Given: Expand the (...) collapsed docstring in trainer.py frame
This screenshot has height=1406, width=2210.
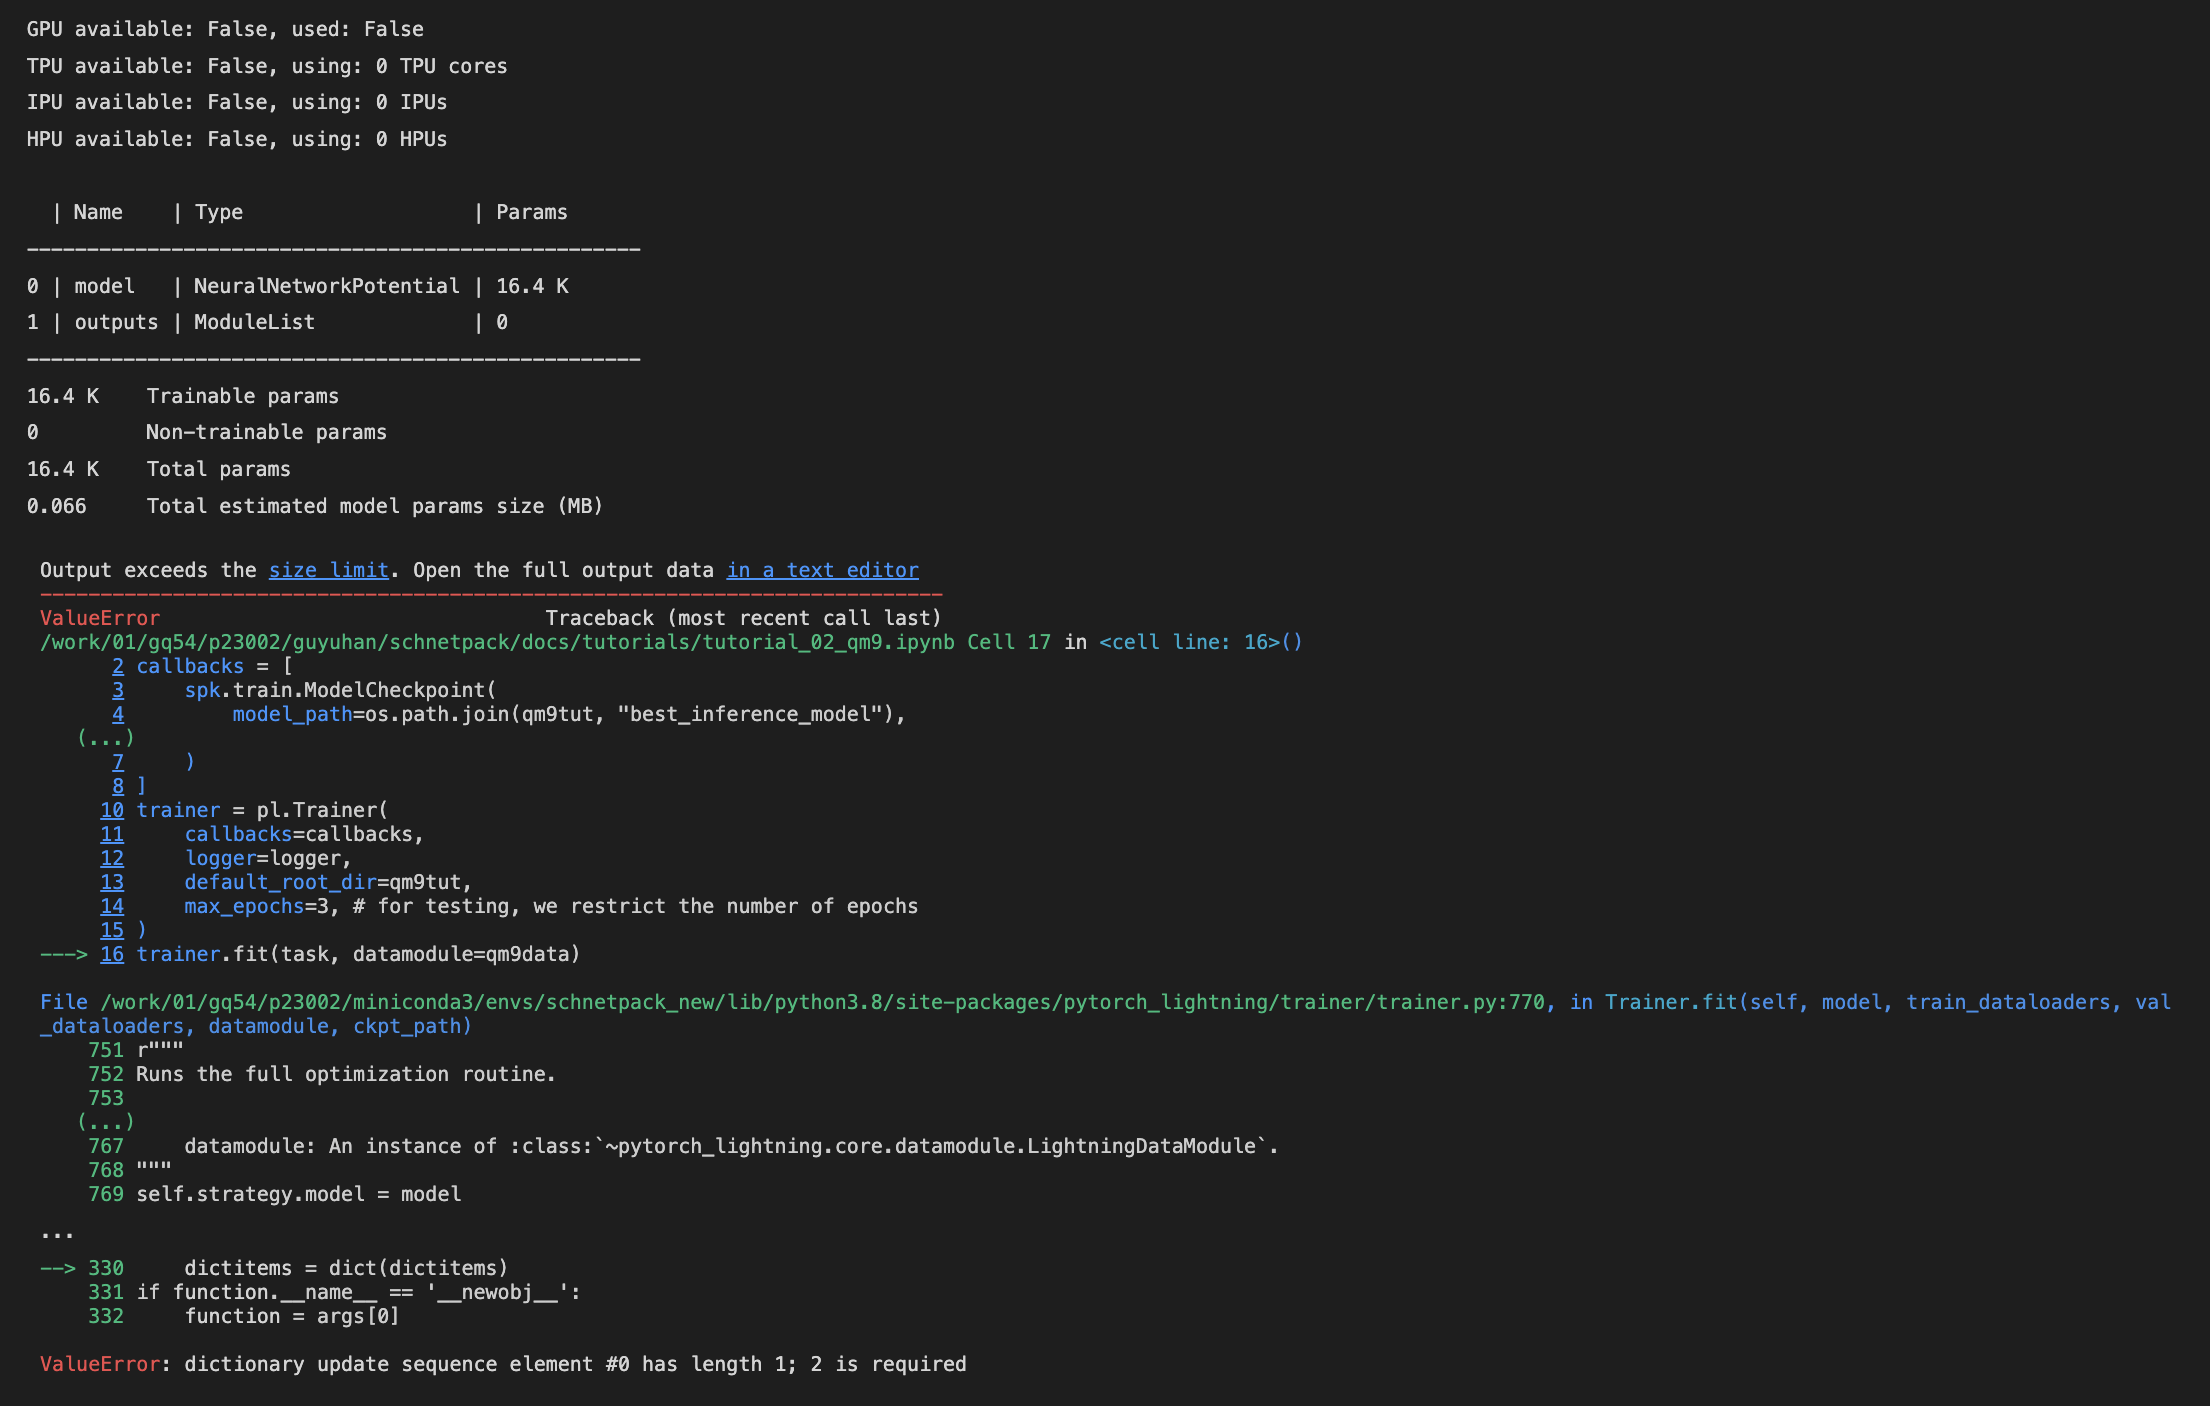Looking at the screenshot, I should click(x=104, y=1122).
